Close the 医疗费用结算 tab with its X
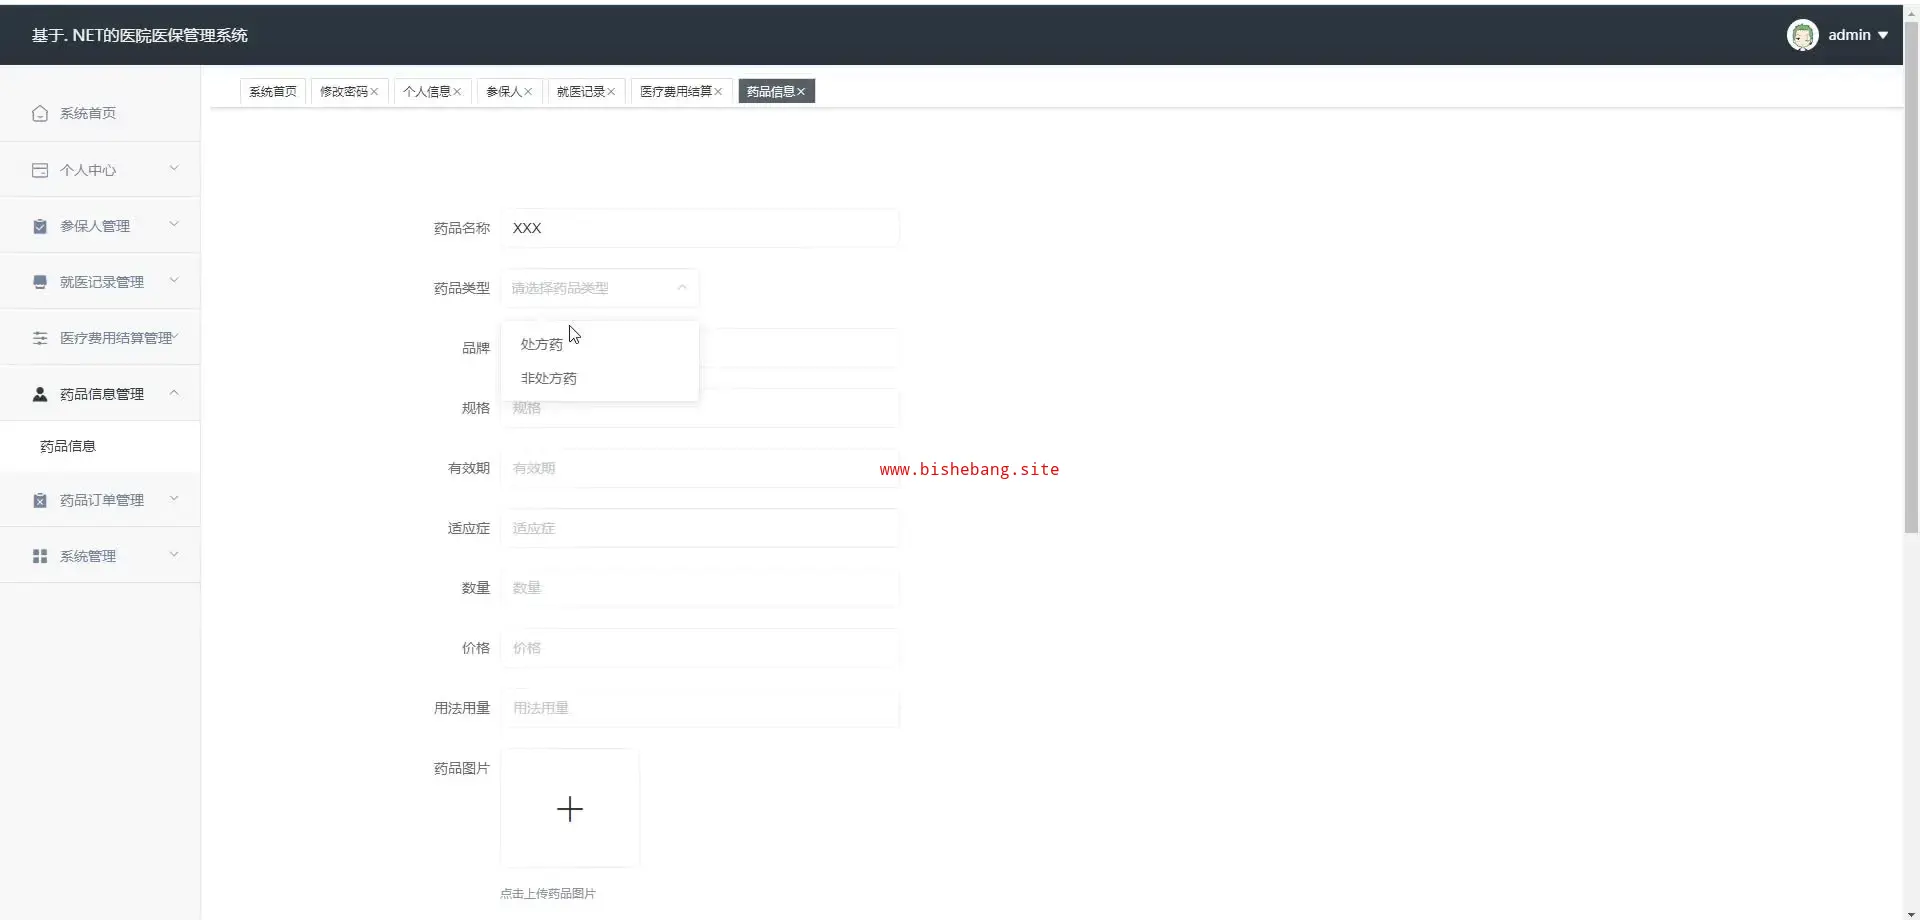 (718, 92)
